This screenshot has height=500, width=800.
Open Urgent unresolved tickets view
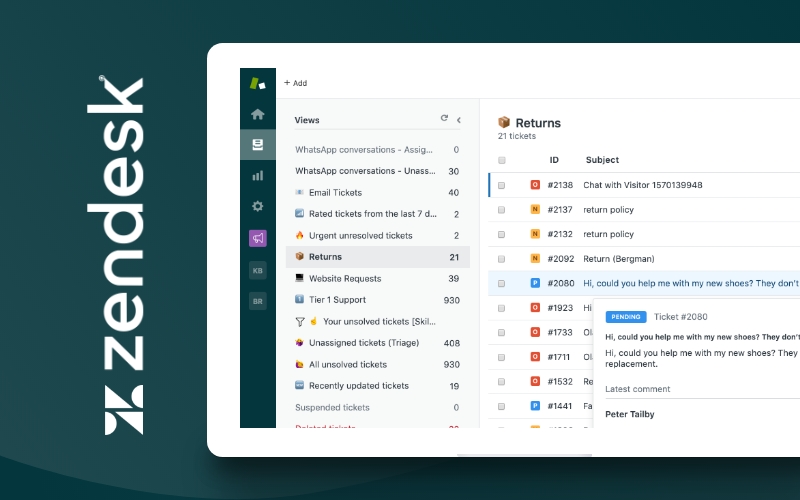[377, 235]
